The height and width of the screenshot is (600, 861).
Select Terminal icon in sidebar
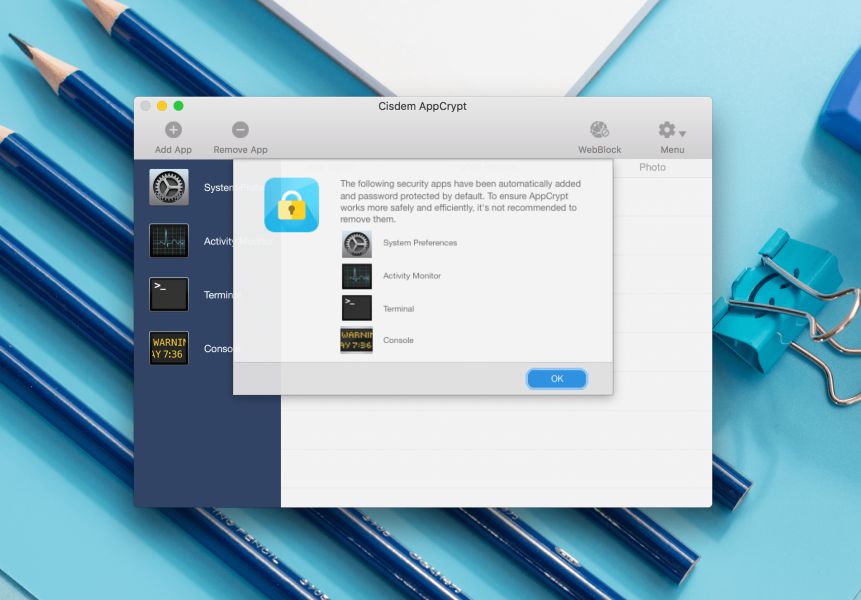click(169, 294)
